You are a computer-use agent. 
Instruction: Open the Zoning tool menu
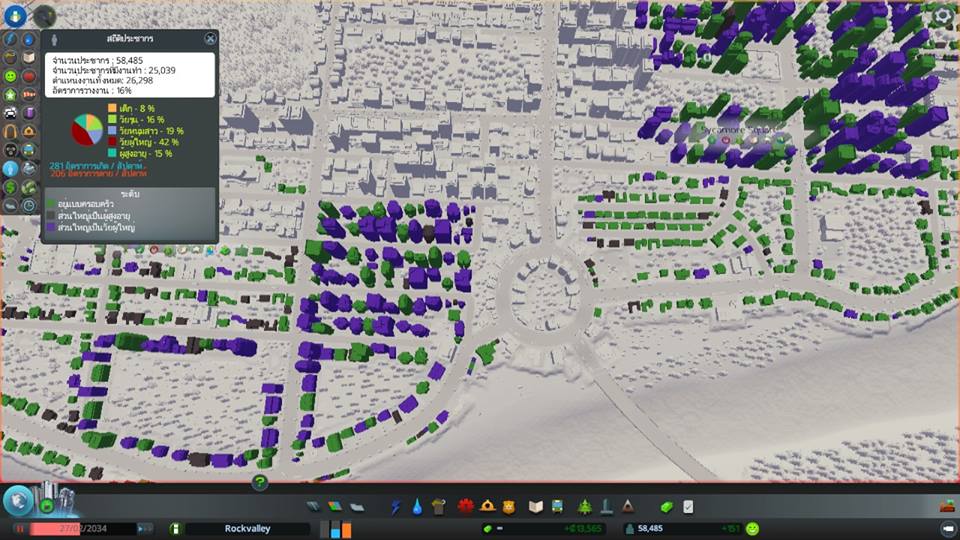pyautogui.click(x=335, y=506)
